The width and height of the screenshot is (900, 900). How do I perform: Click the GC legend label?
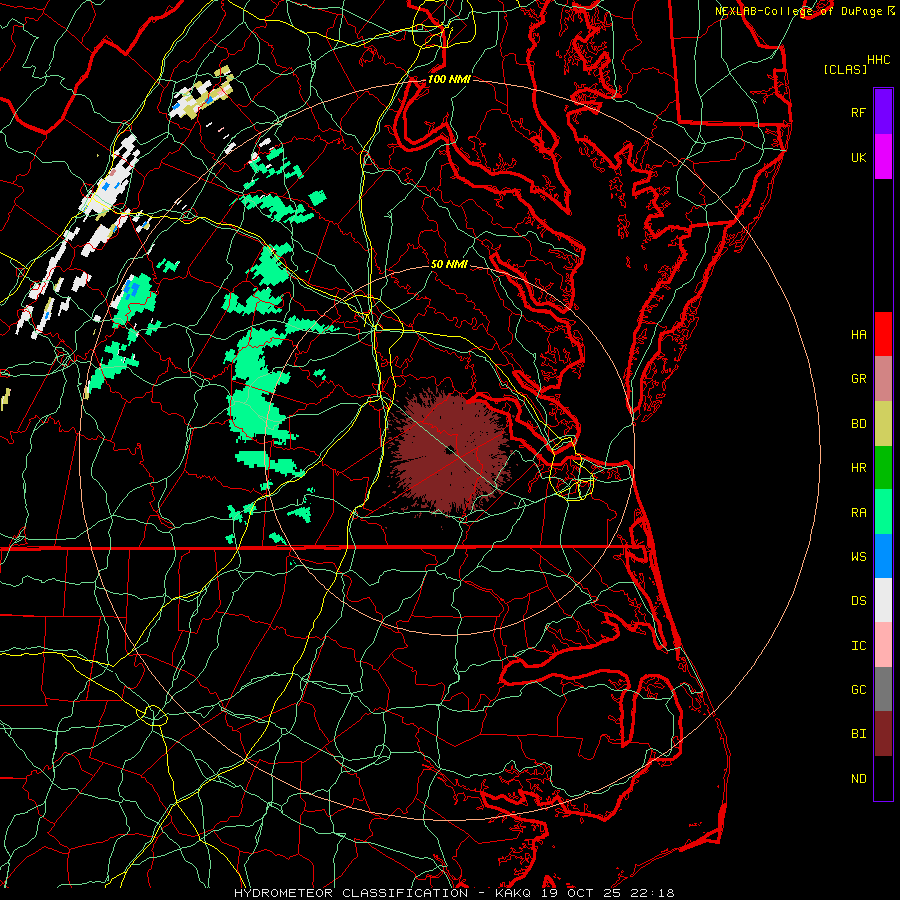point(858,689)
